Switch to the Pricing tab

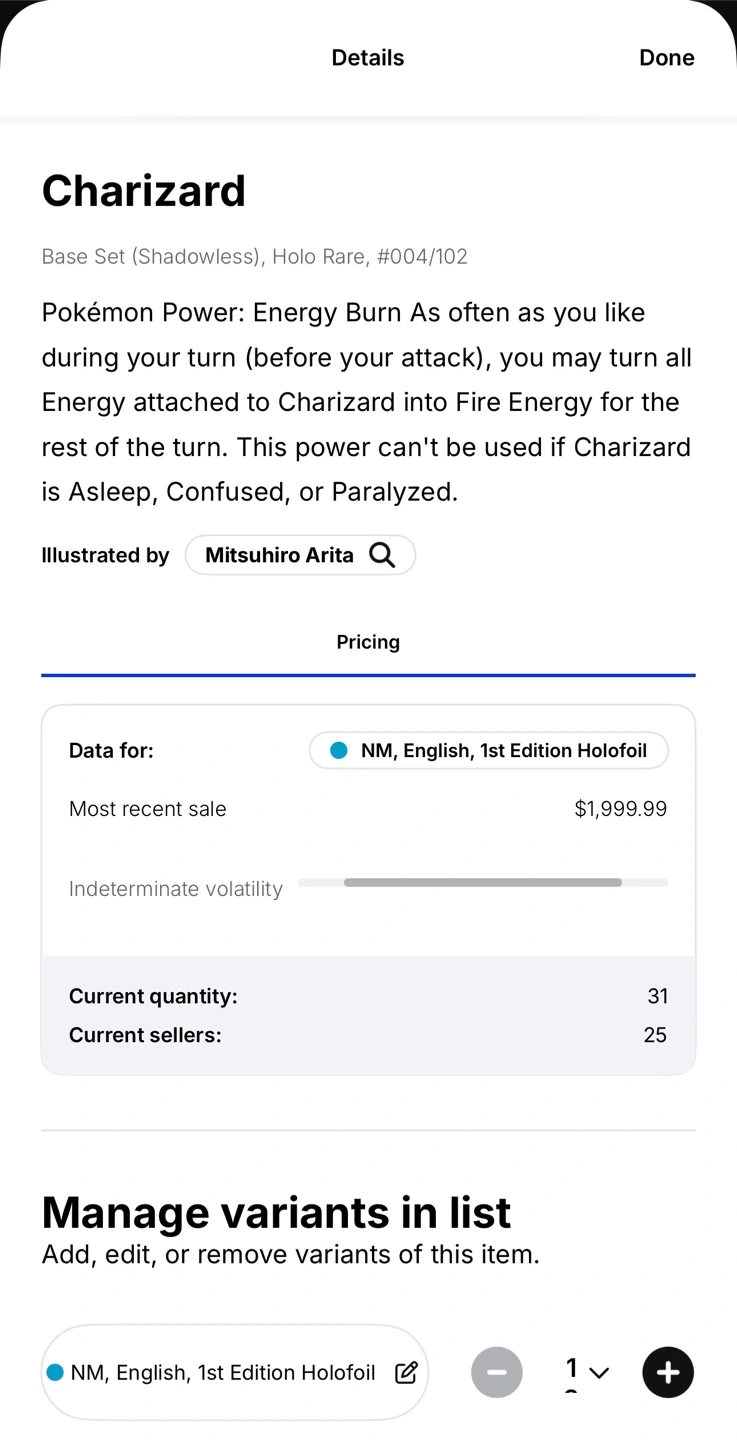click(368, 643)
